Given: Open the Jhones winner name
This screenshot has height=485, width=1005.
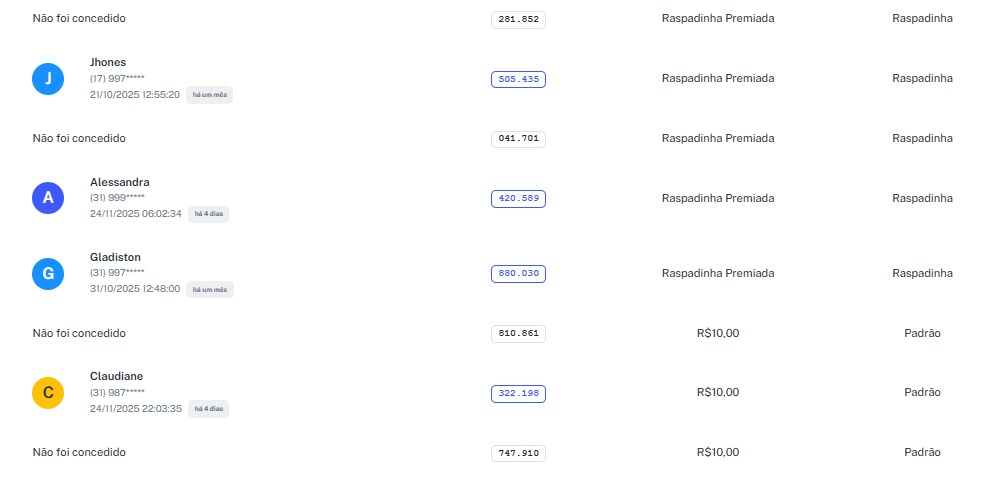Looking at the screenshot, I should pyautogui.click(x=108, y=62).
